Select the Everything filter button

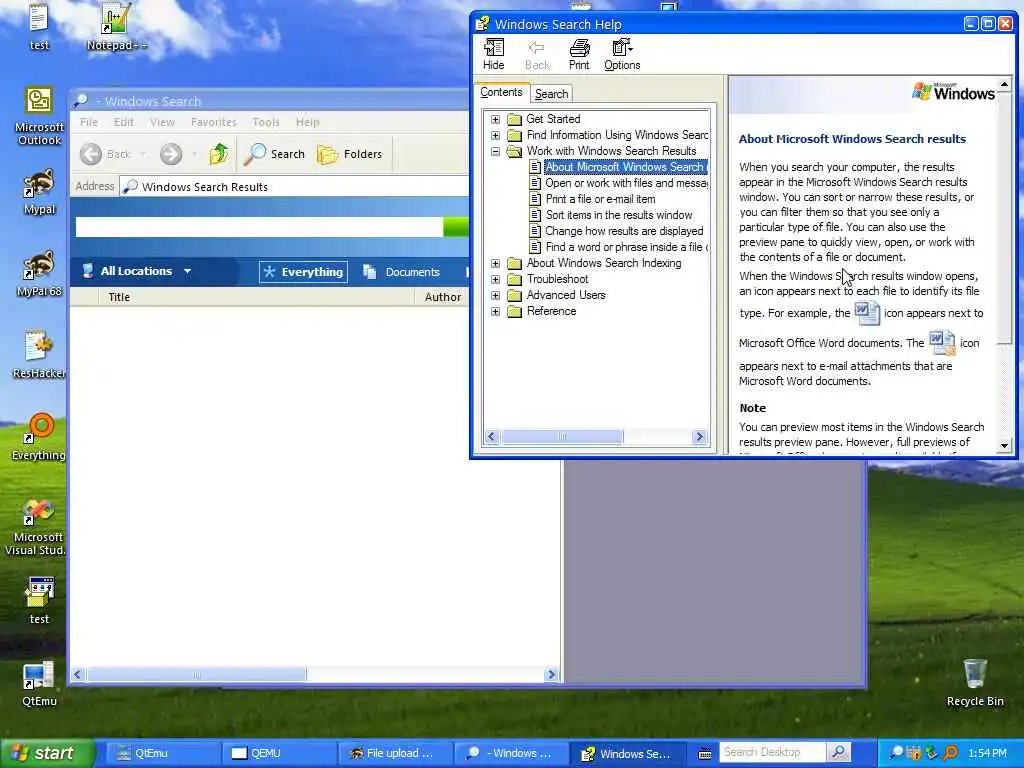(x=304, y=272)
